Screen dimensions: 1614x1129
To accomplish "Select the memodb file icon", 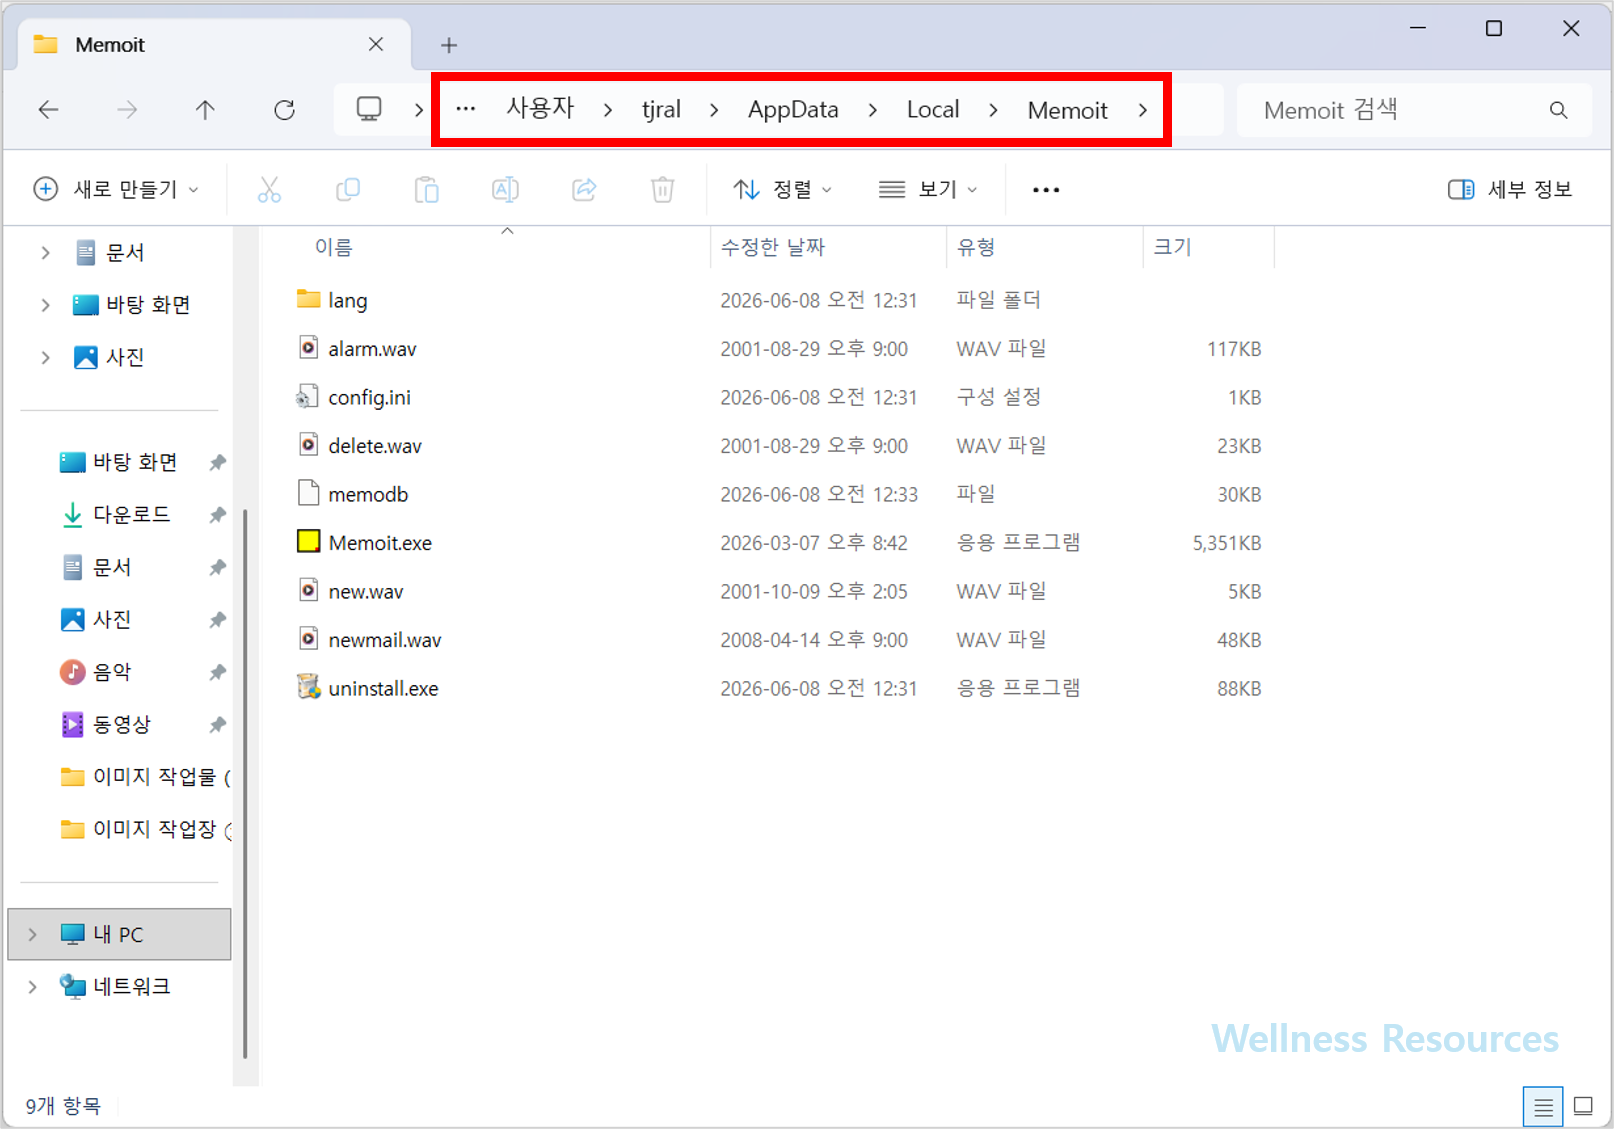I will tap(309, 493).
